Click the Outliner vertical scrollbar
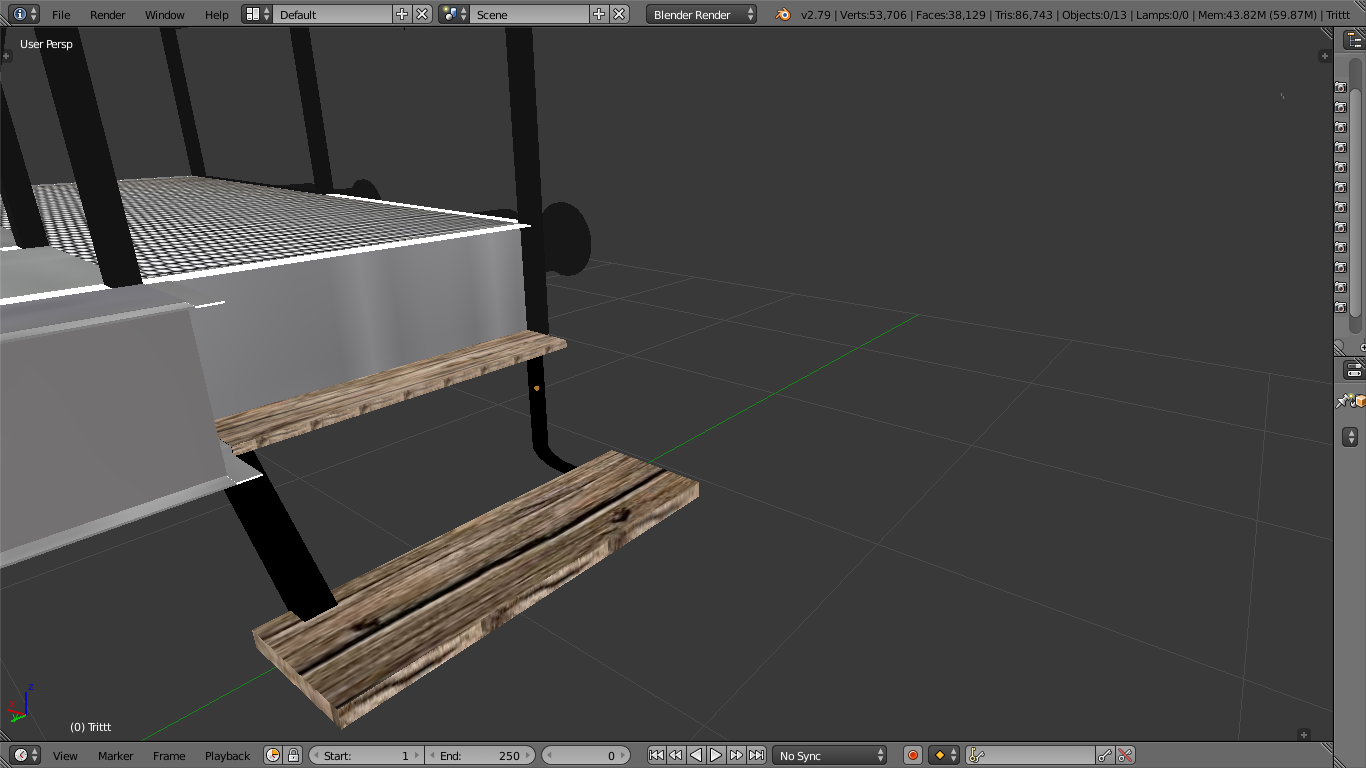 [x=1356, y=204]
